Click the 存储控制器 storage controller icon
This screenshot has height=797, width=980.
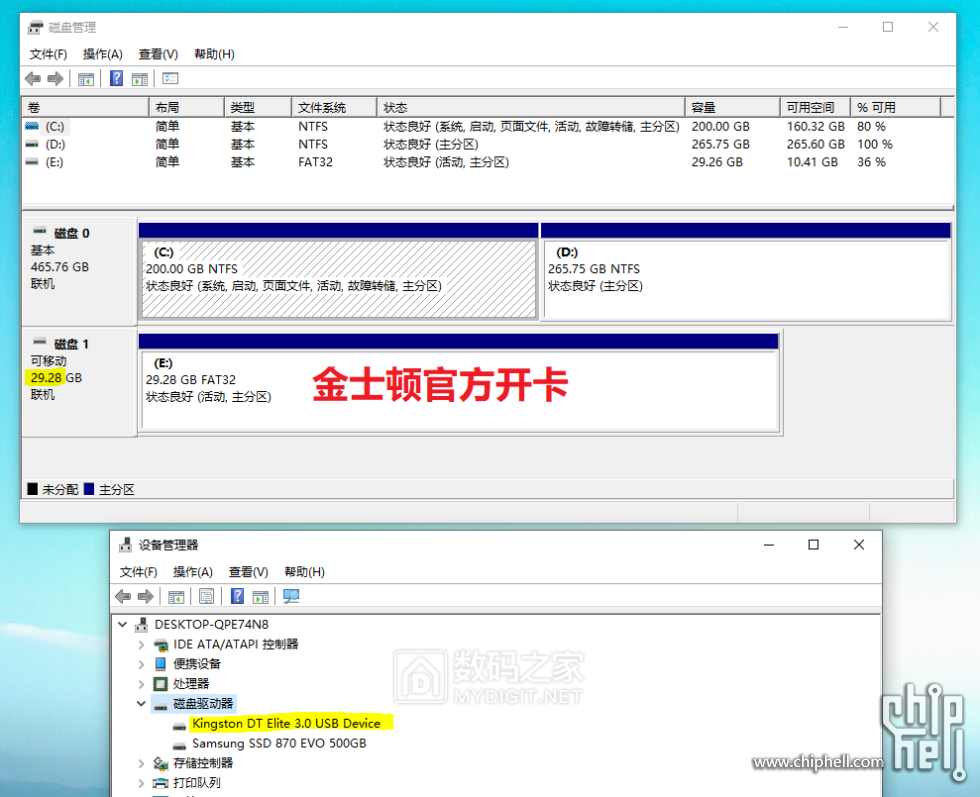pos(161,763)
